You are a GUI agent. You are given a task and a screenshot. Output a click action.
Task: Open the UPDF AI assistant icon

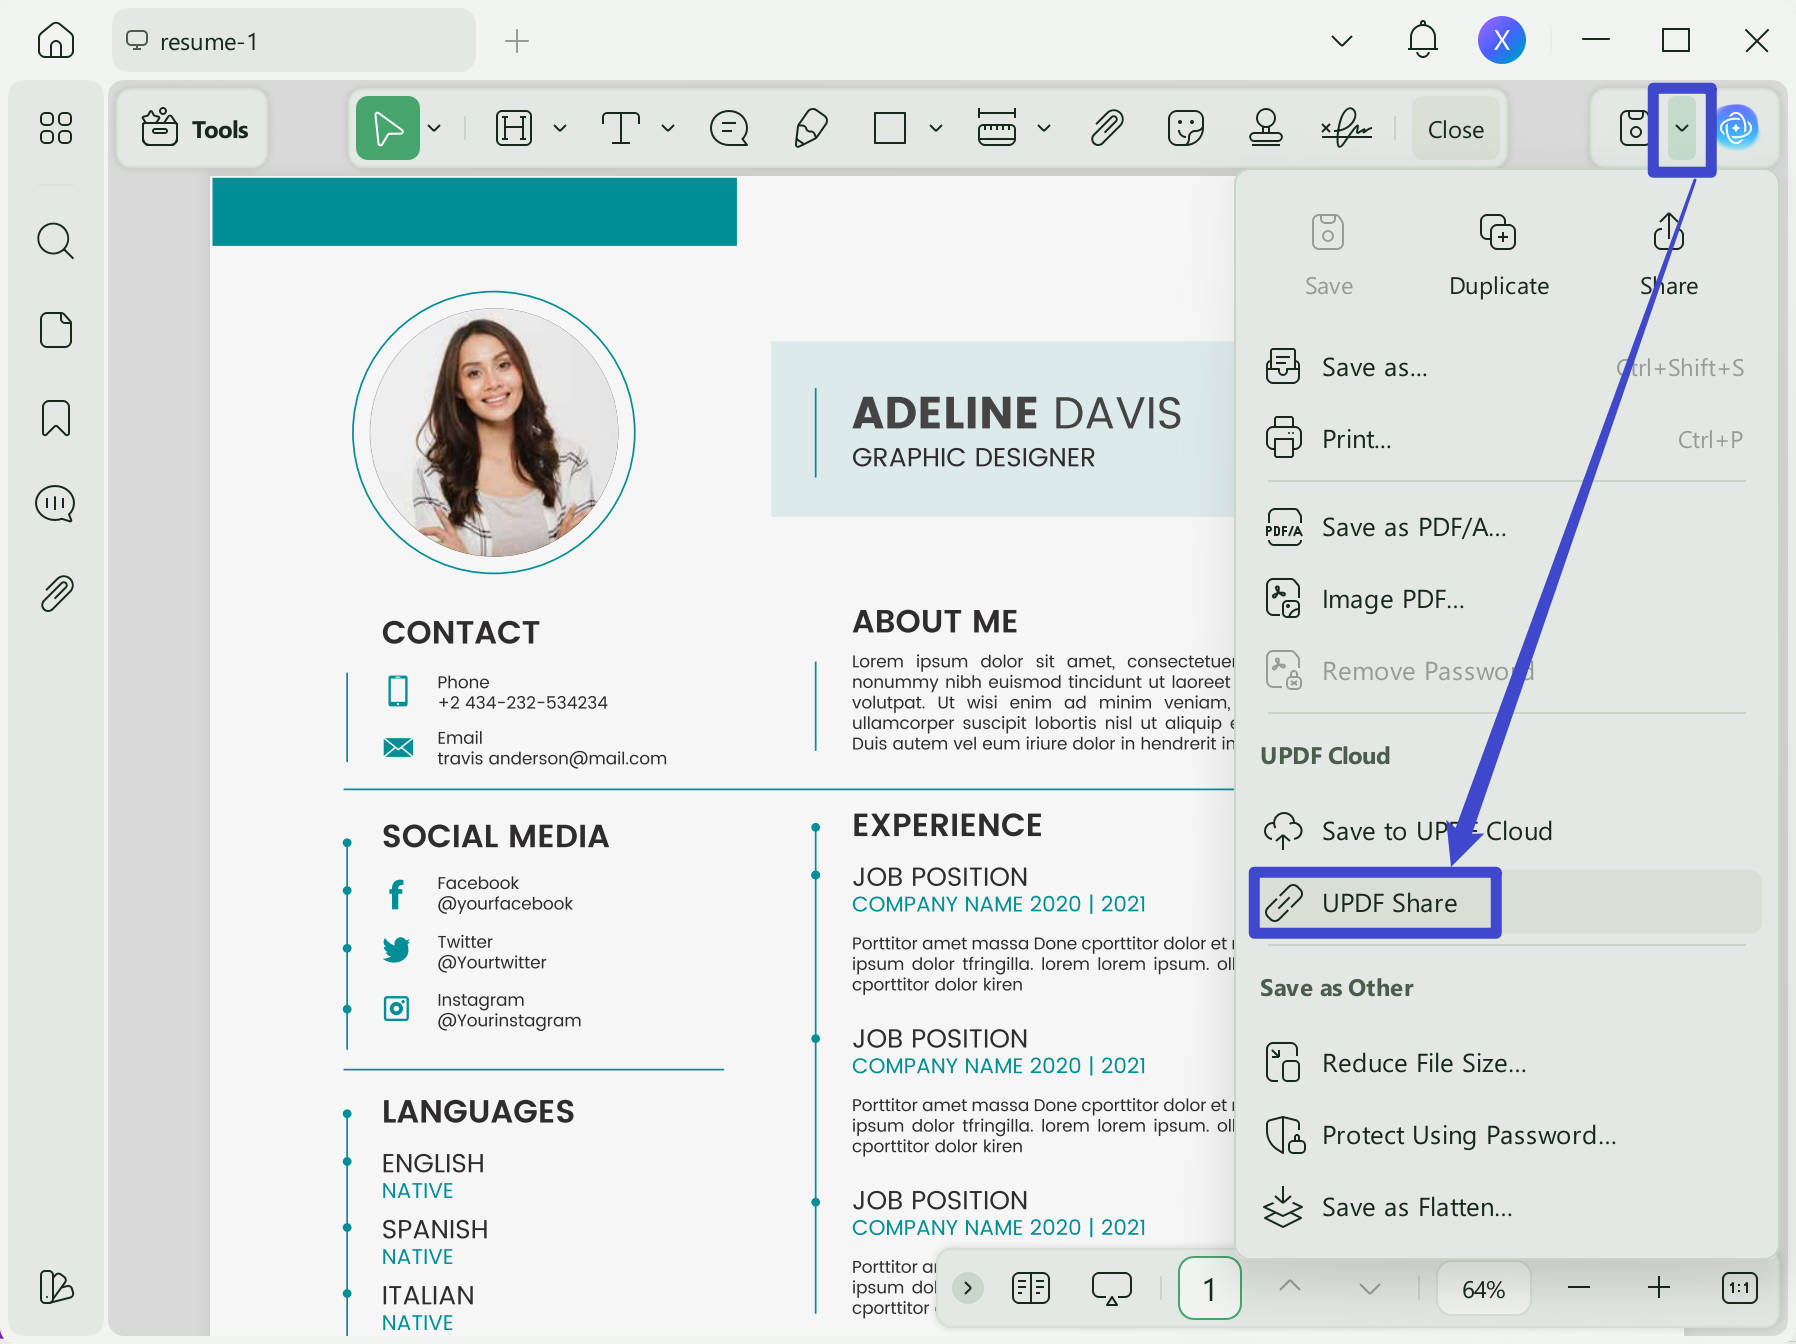(1737, 128)
